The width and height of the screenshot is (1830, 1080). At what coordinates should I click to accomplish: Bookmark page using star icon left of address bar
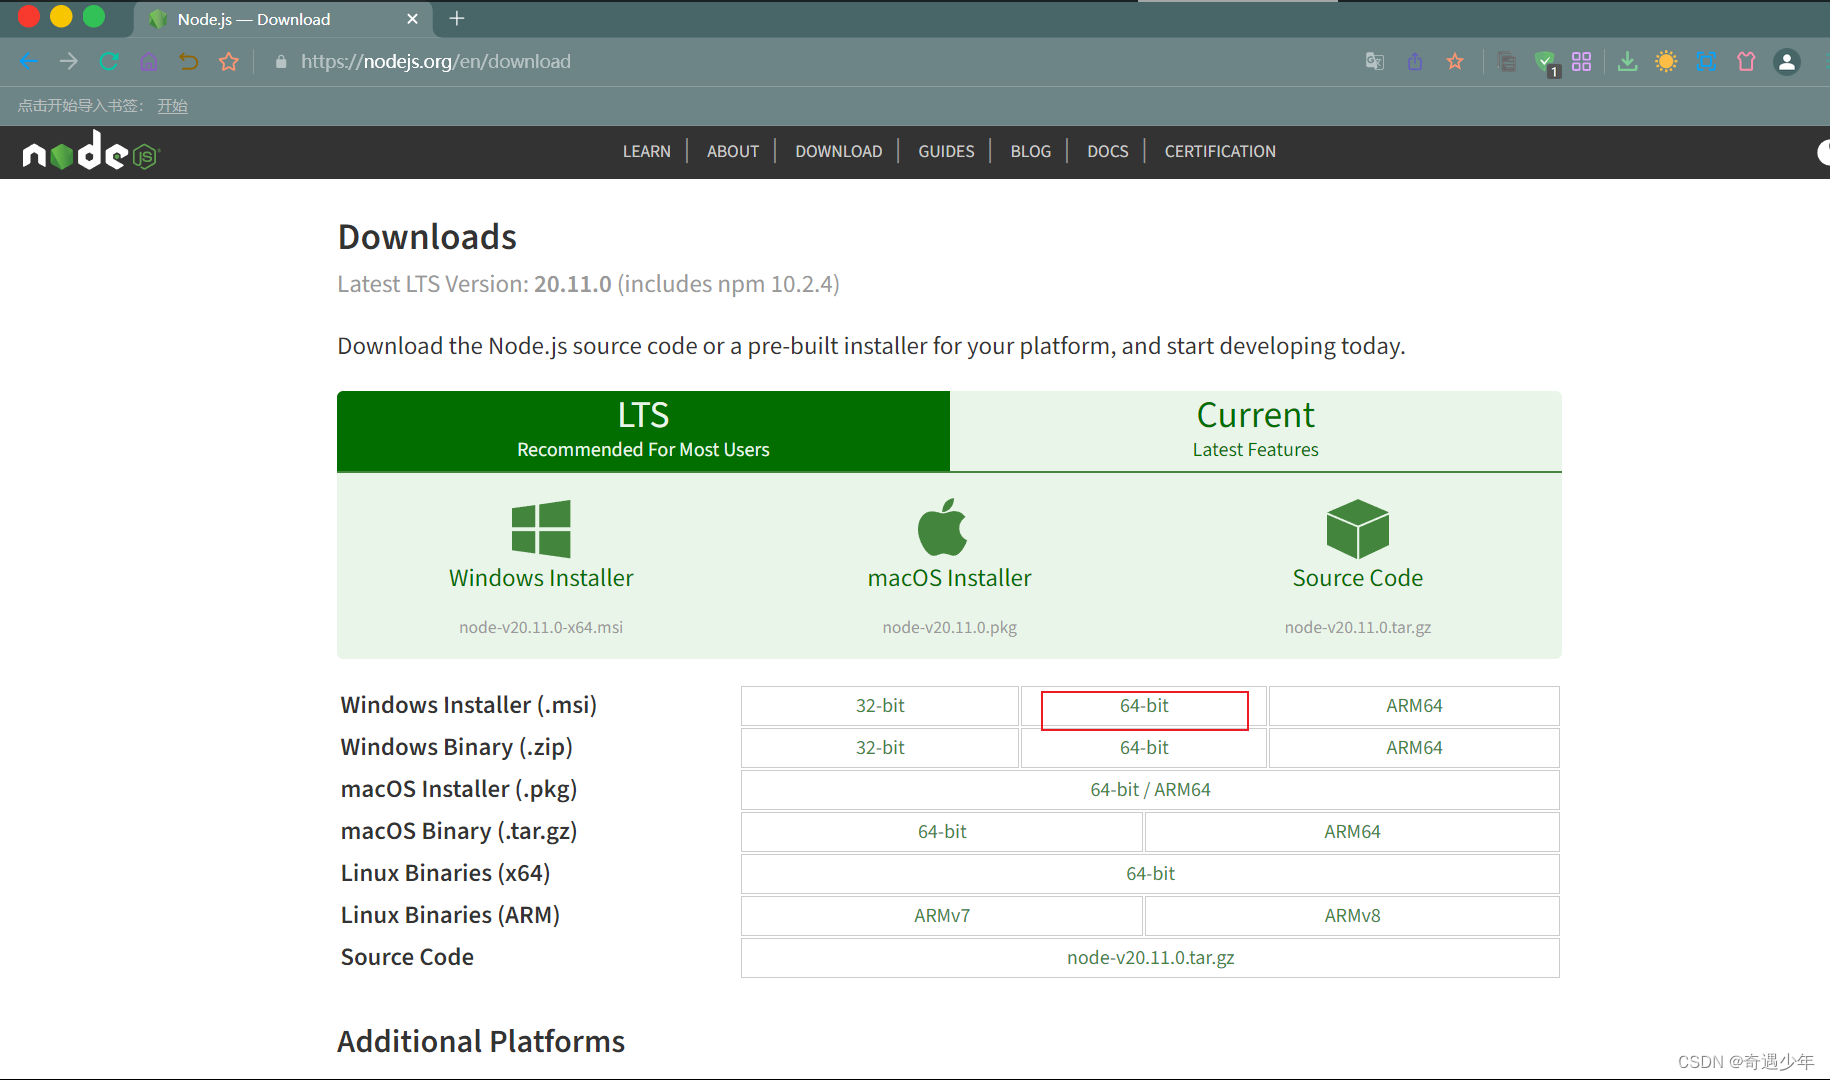[229, 61]
